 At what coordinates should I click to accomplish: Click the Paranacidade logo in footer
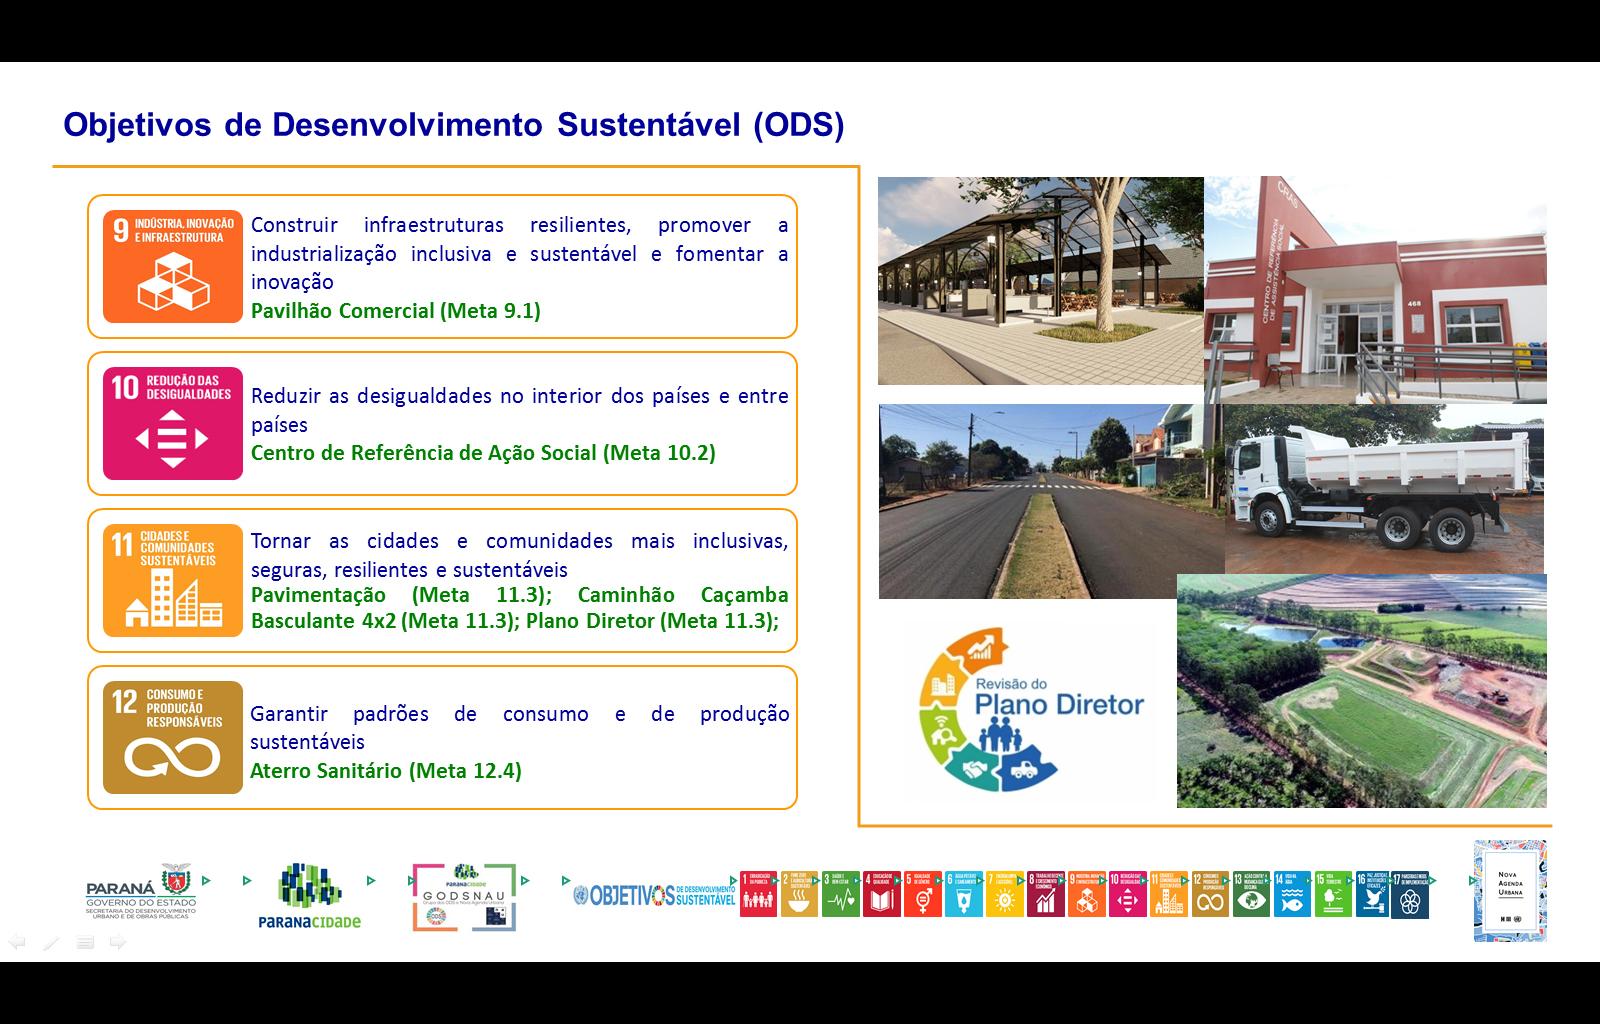pyautogui.click(x=309, y=896)
